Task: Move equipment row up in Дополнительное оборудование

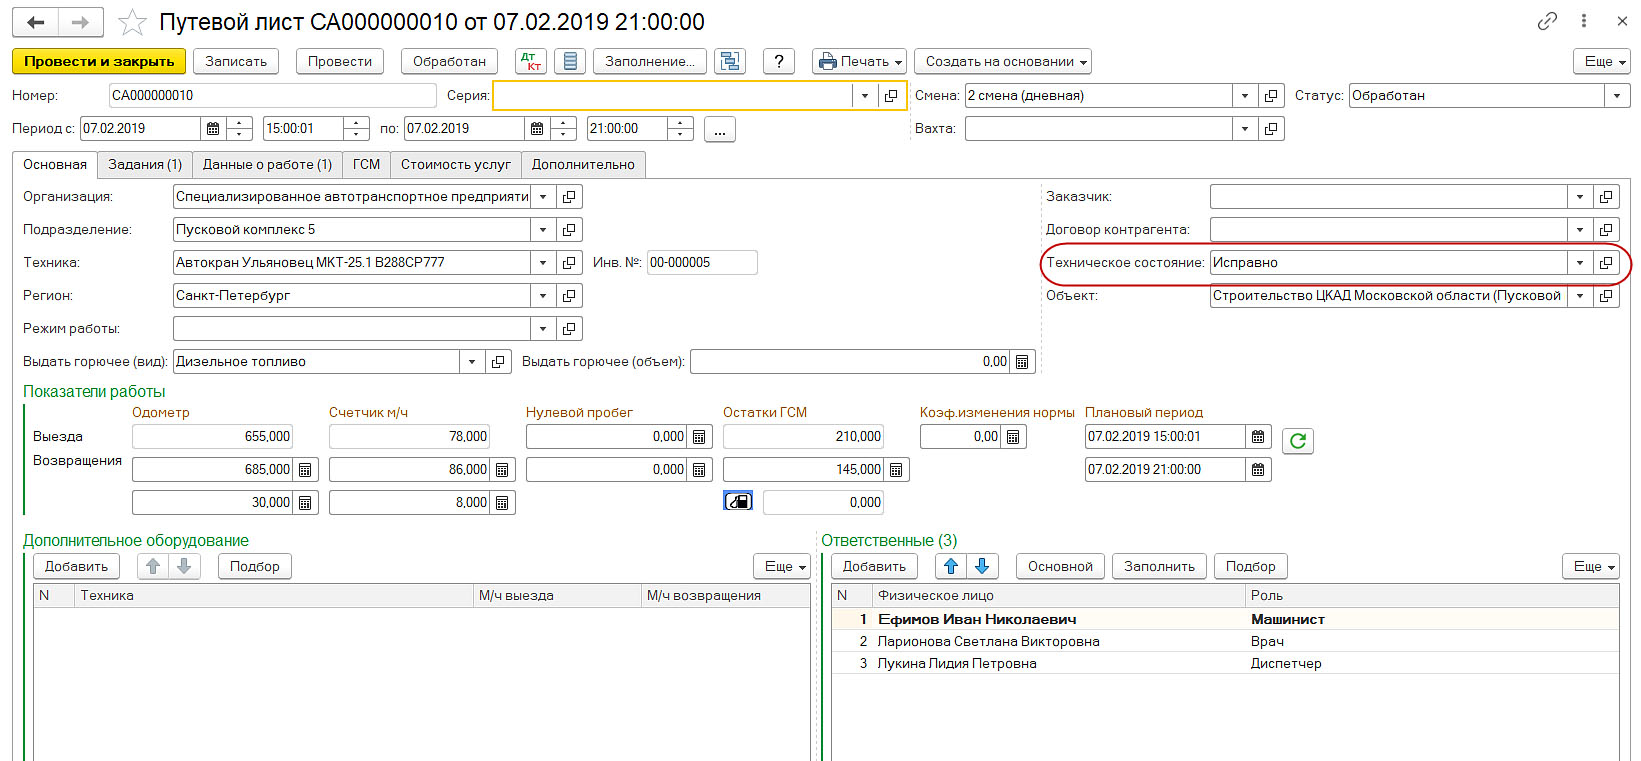Action: 153,566
